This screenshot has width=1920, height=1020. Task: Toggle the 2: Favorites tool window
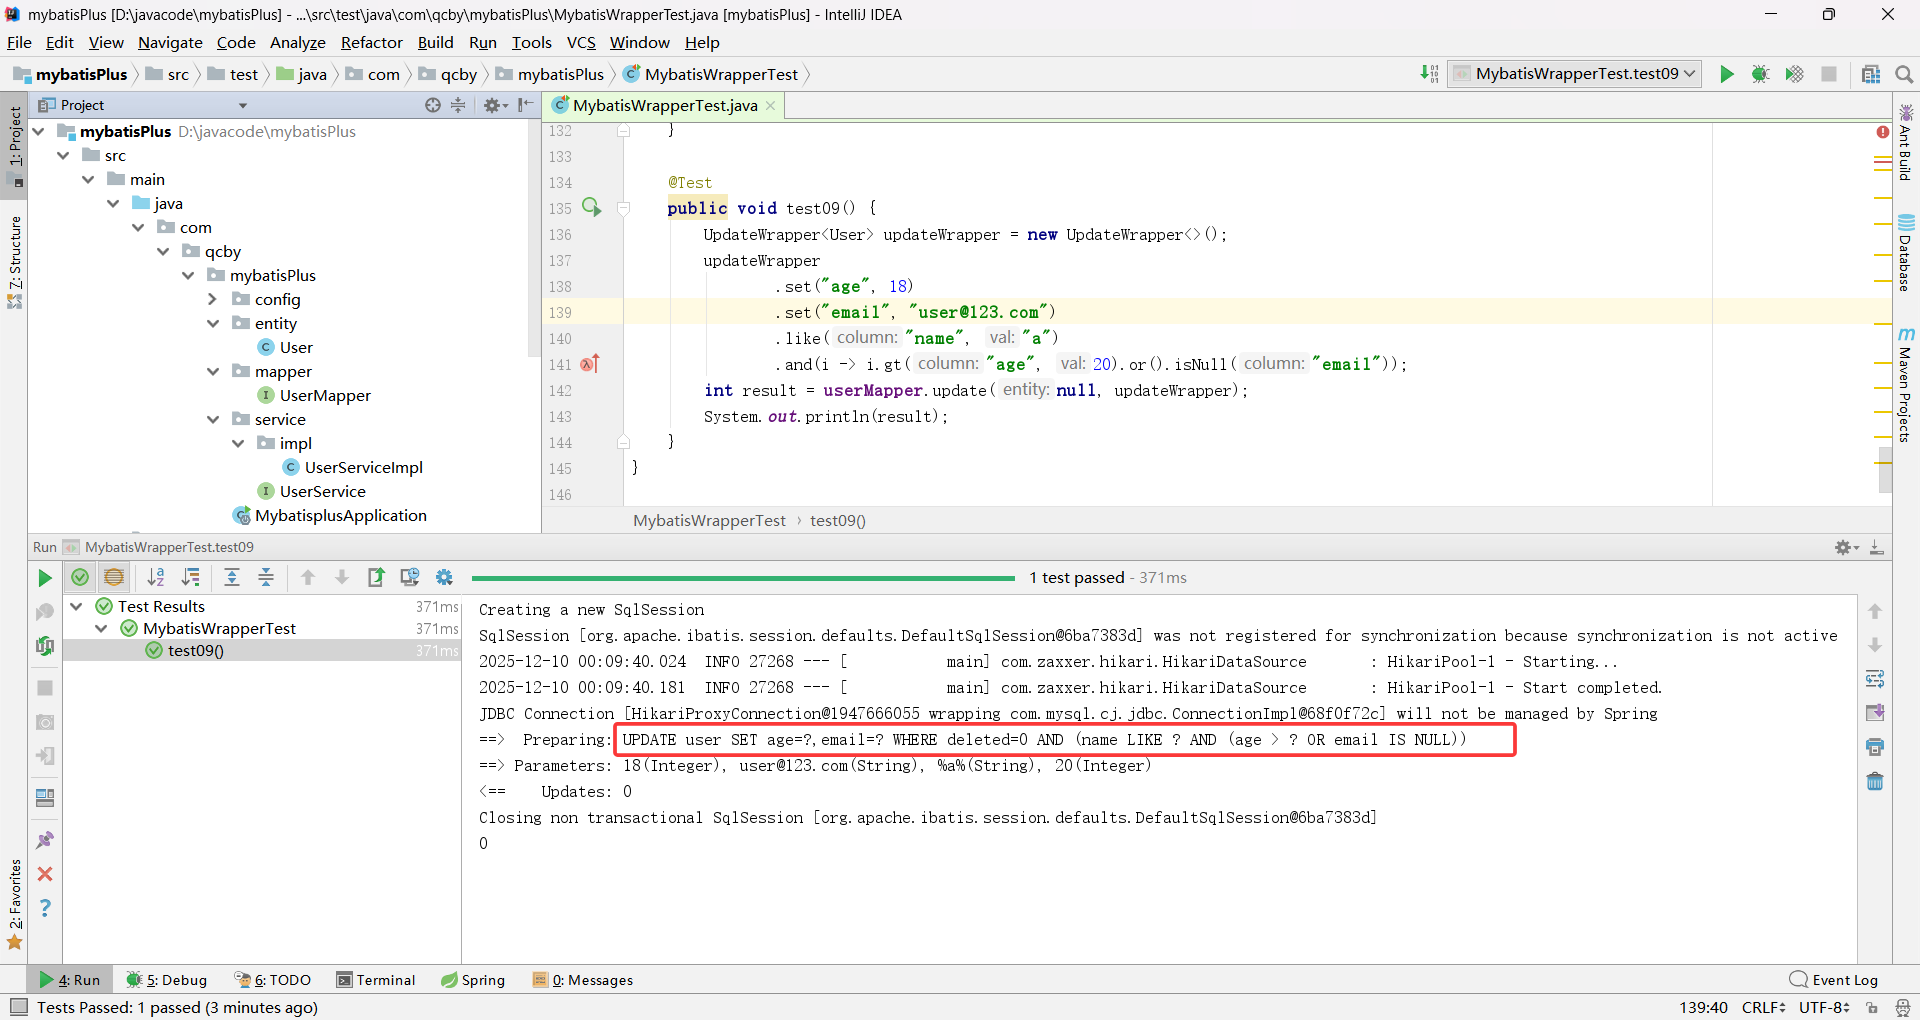coord(14,905)
